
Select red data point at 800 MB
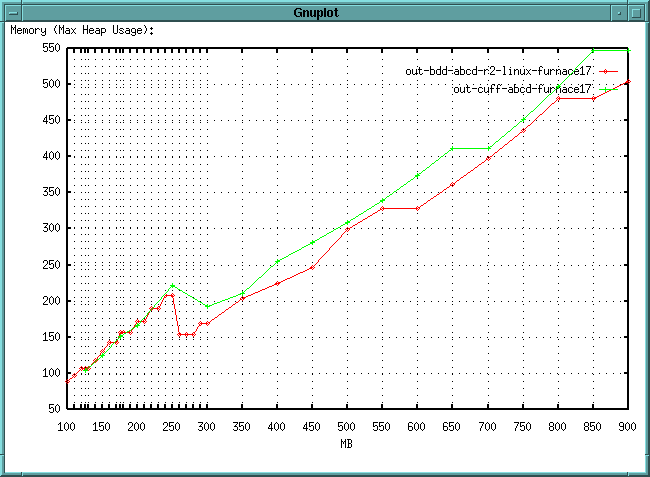(x=557, y=98)
